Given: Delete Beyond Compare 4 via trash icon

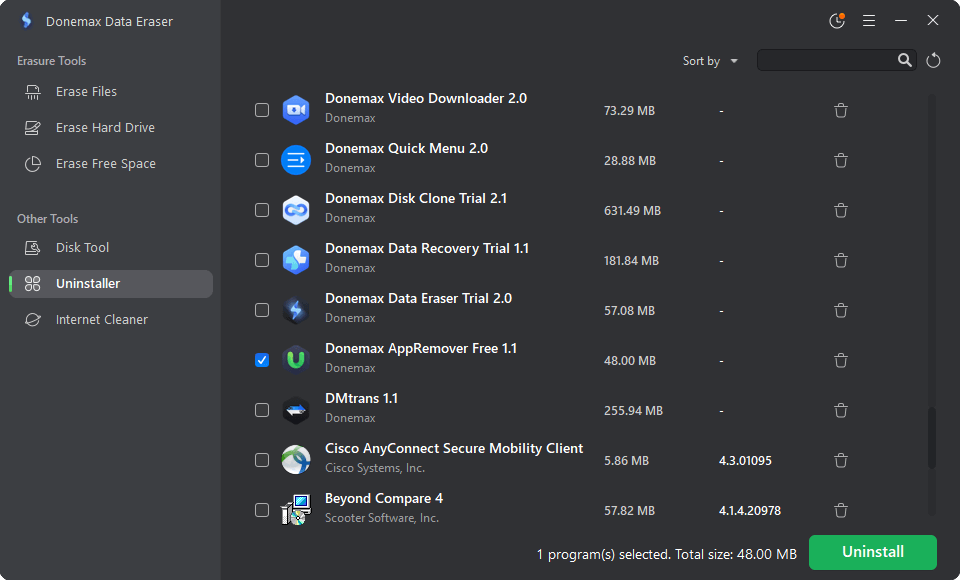Looking at the screenshot, I should (841, 510).
